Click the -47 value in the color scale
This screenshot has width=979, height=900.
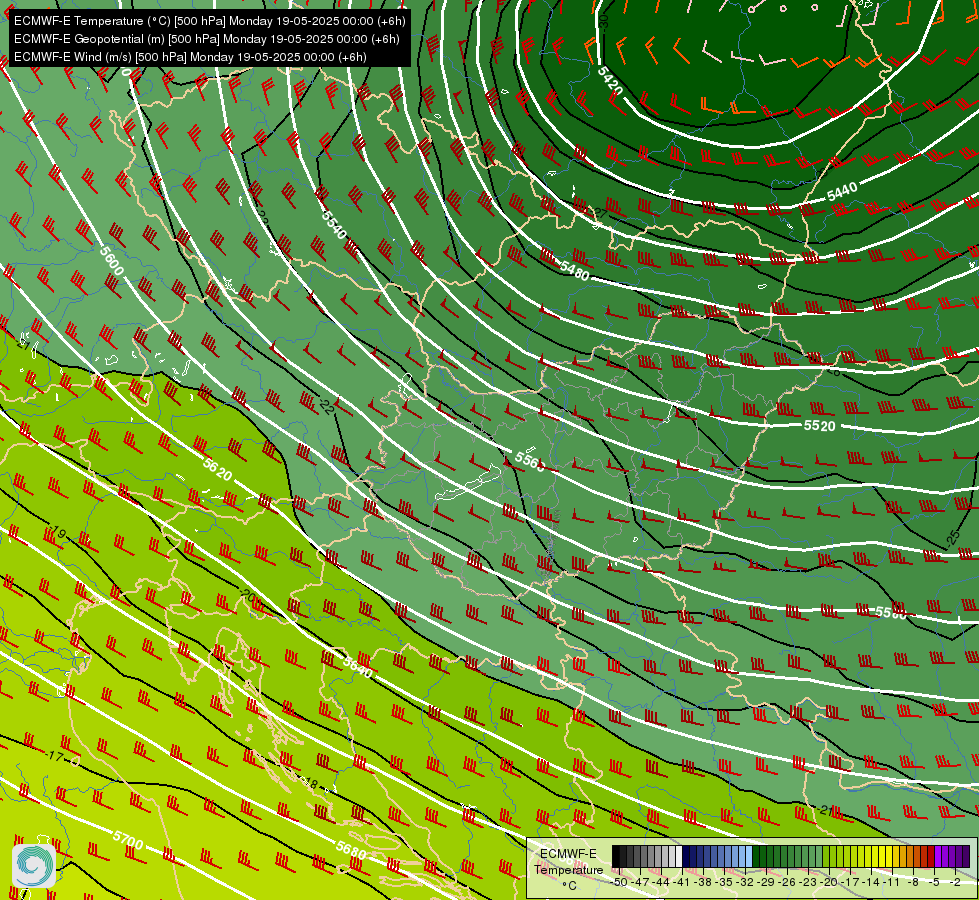tap(641, 882)
